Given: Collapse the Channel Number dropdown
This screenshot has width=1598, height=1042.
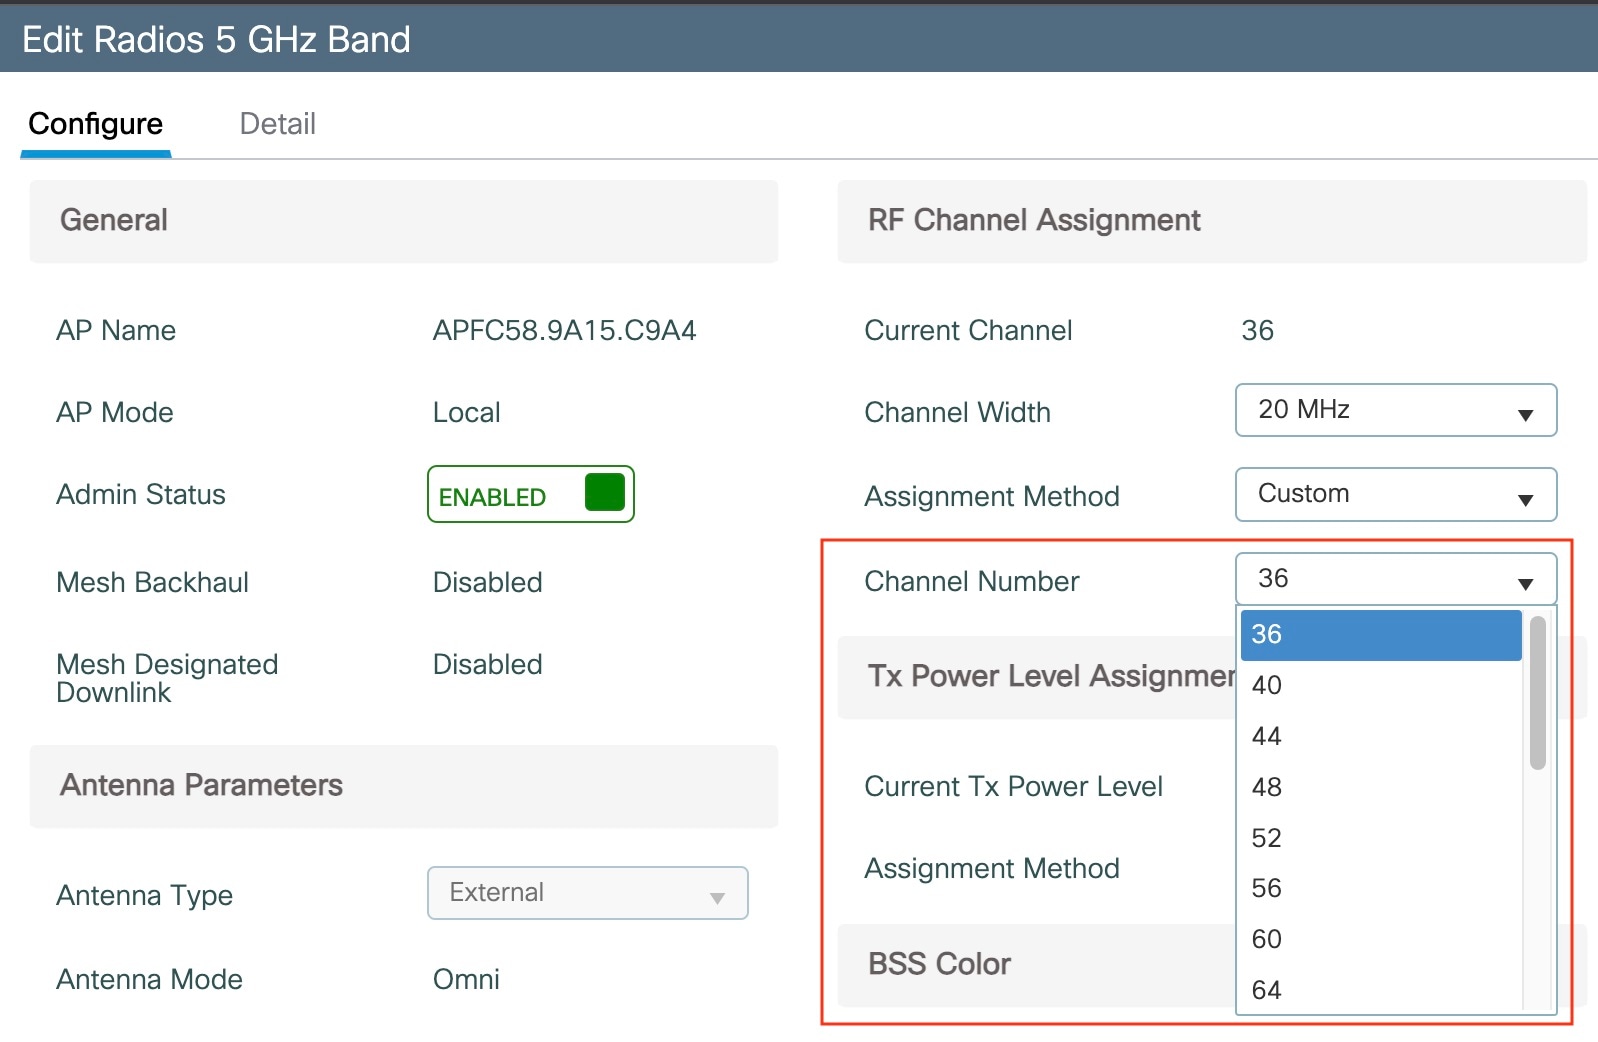Looking at the screenshot, I should point(1396,579).
